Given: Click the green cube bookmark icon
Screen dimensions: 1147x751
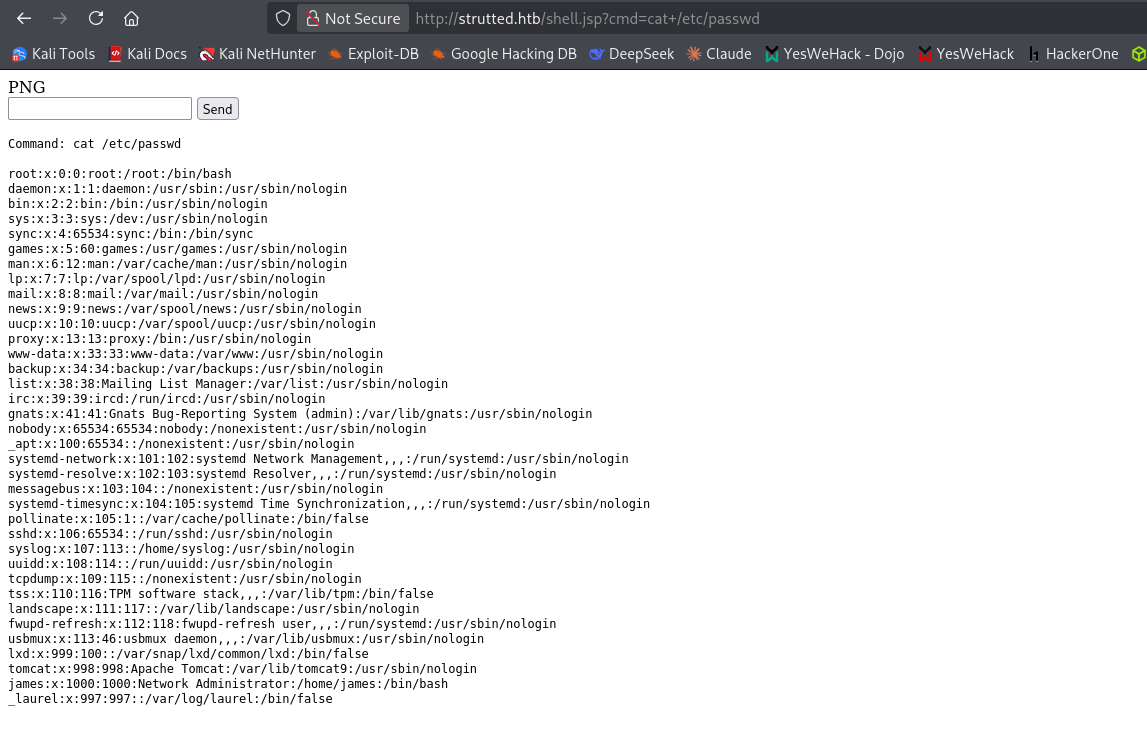Looking at the screenshot, I should [x=1138, y=54].
